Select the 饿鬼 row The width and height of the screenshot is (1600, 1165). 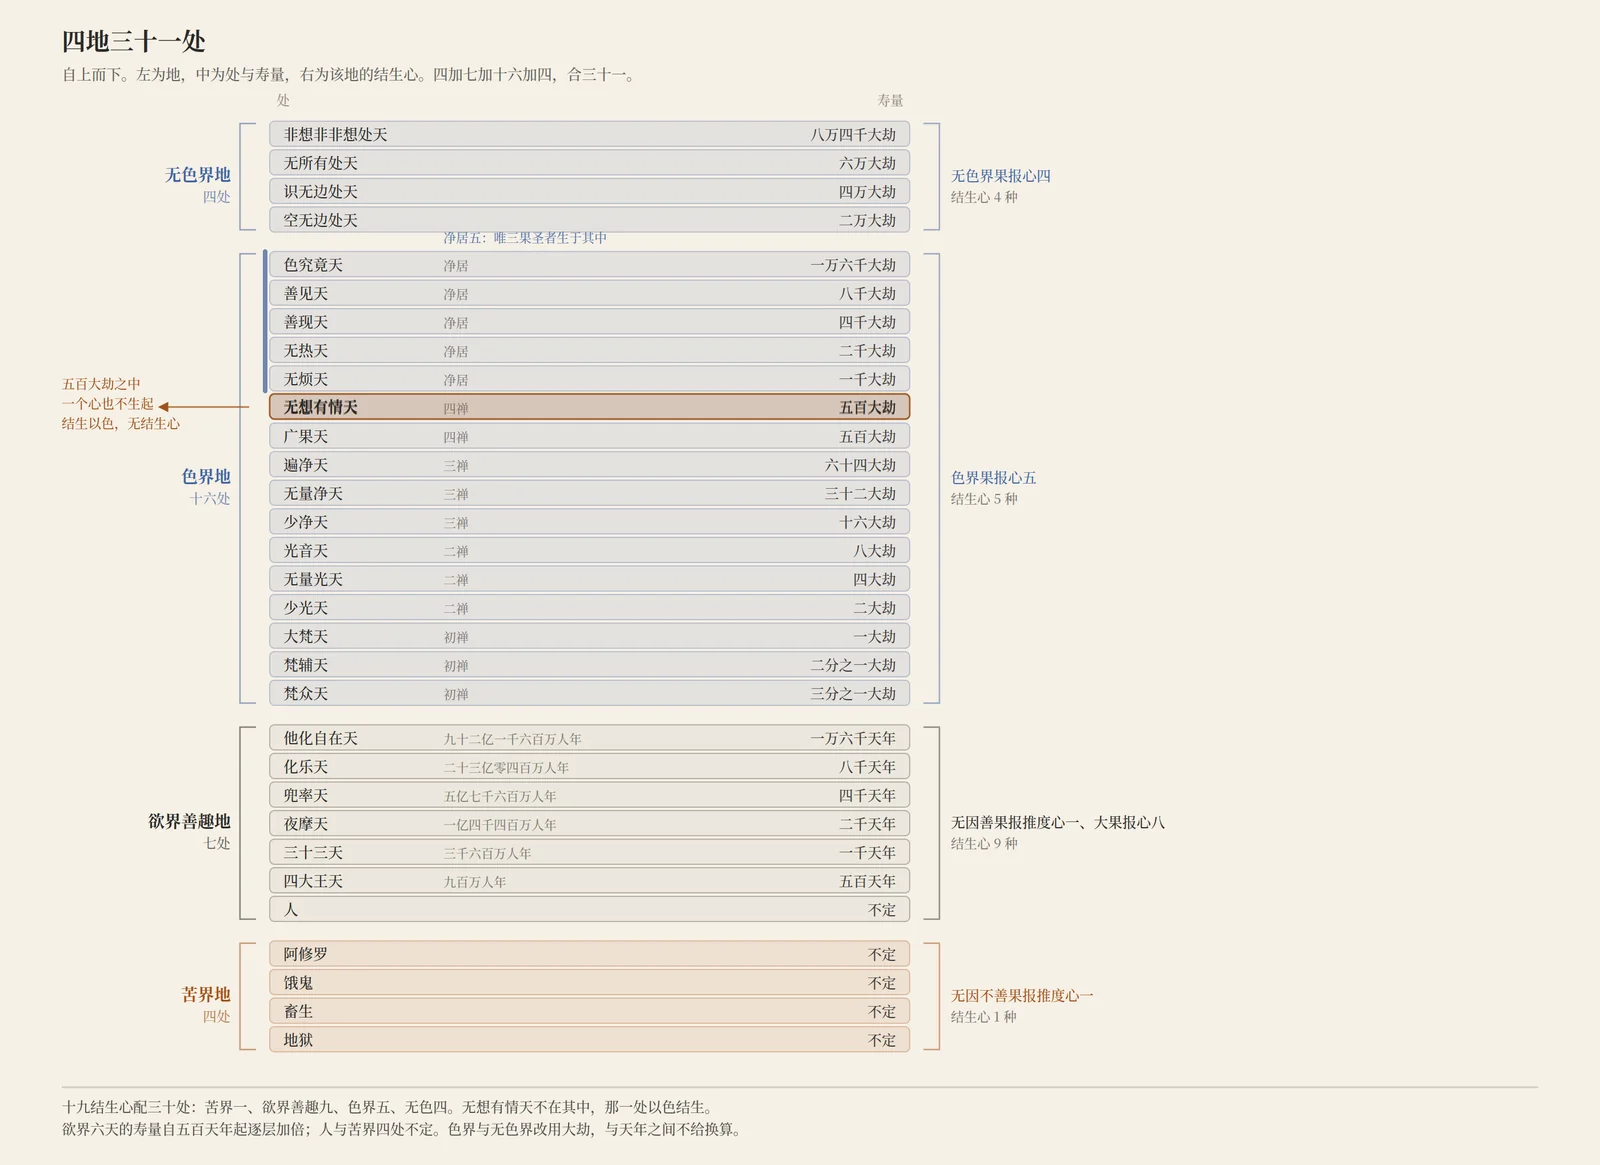589,983
